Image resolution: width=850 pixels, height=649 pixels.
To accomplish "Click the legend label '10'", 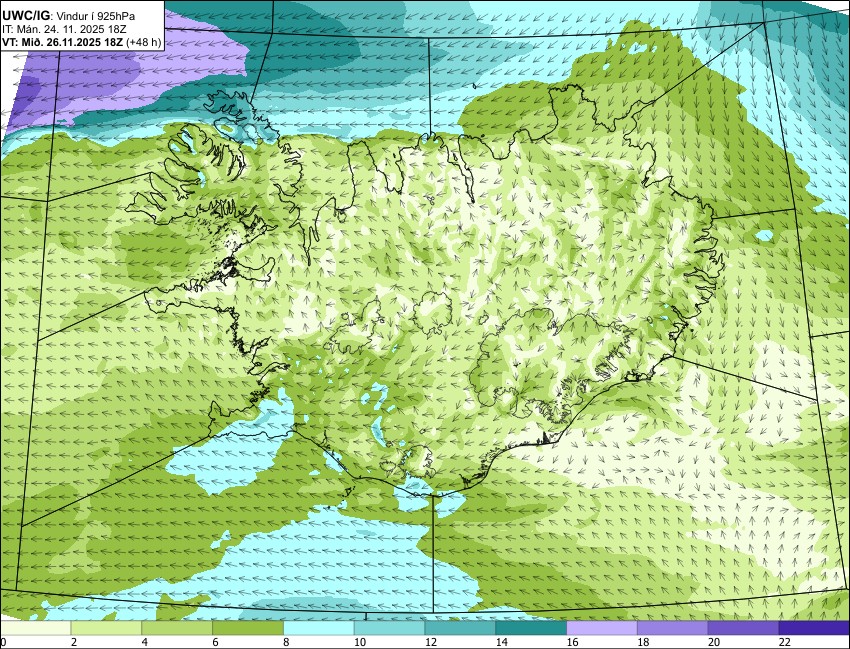I will coord(360,642).
